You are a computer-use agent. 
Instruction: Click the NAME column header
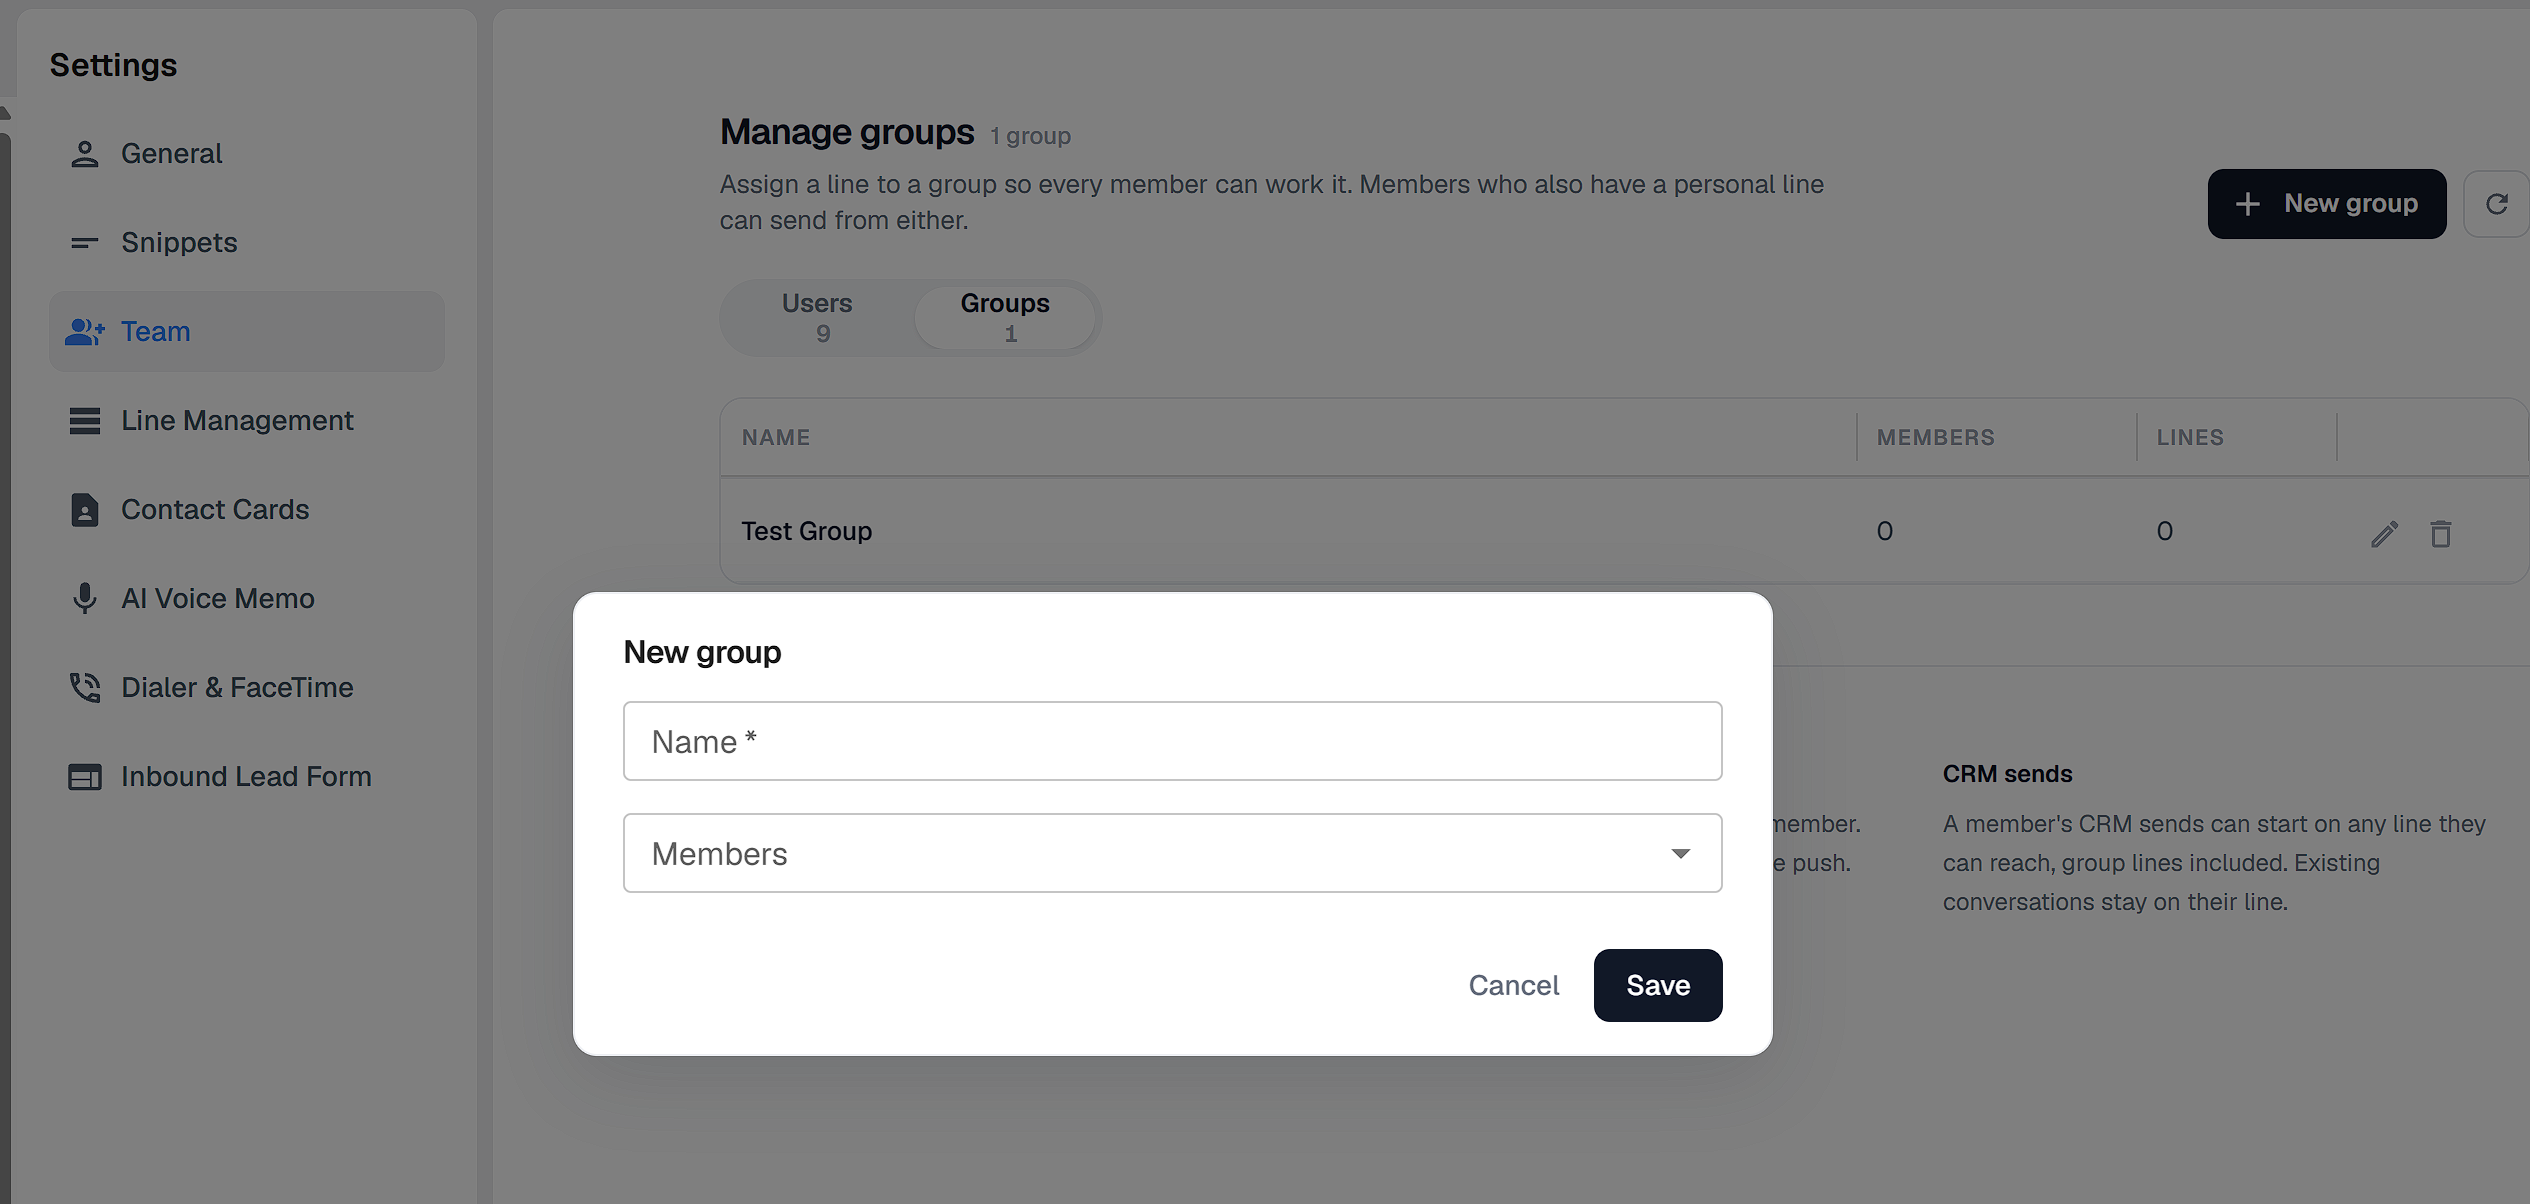point(776,437)
